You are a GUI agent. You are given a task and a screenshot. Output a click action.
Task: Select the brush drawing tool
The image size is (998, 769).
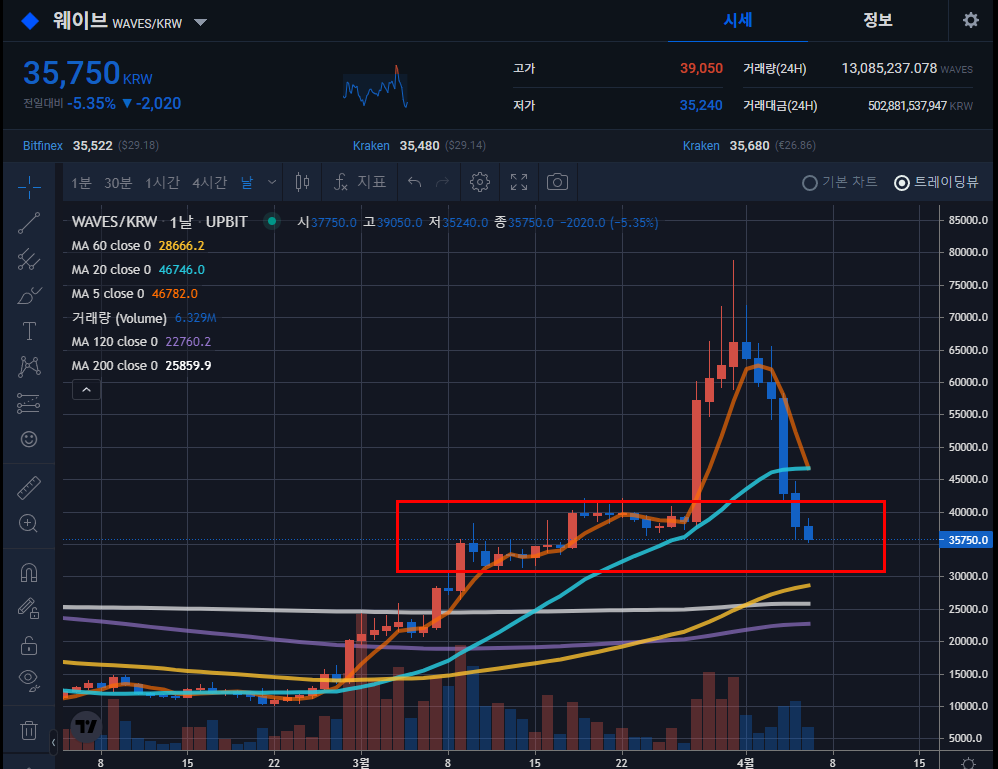[29, 295]
